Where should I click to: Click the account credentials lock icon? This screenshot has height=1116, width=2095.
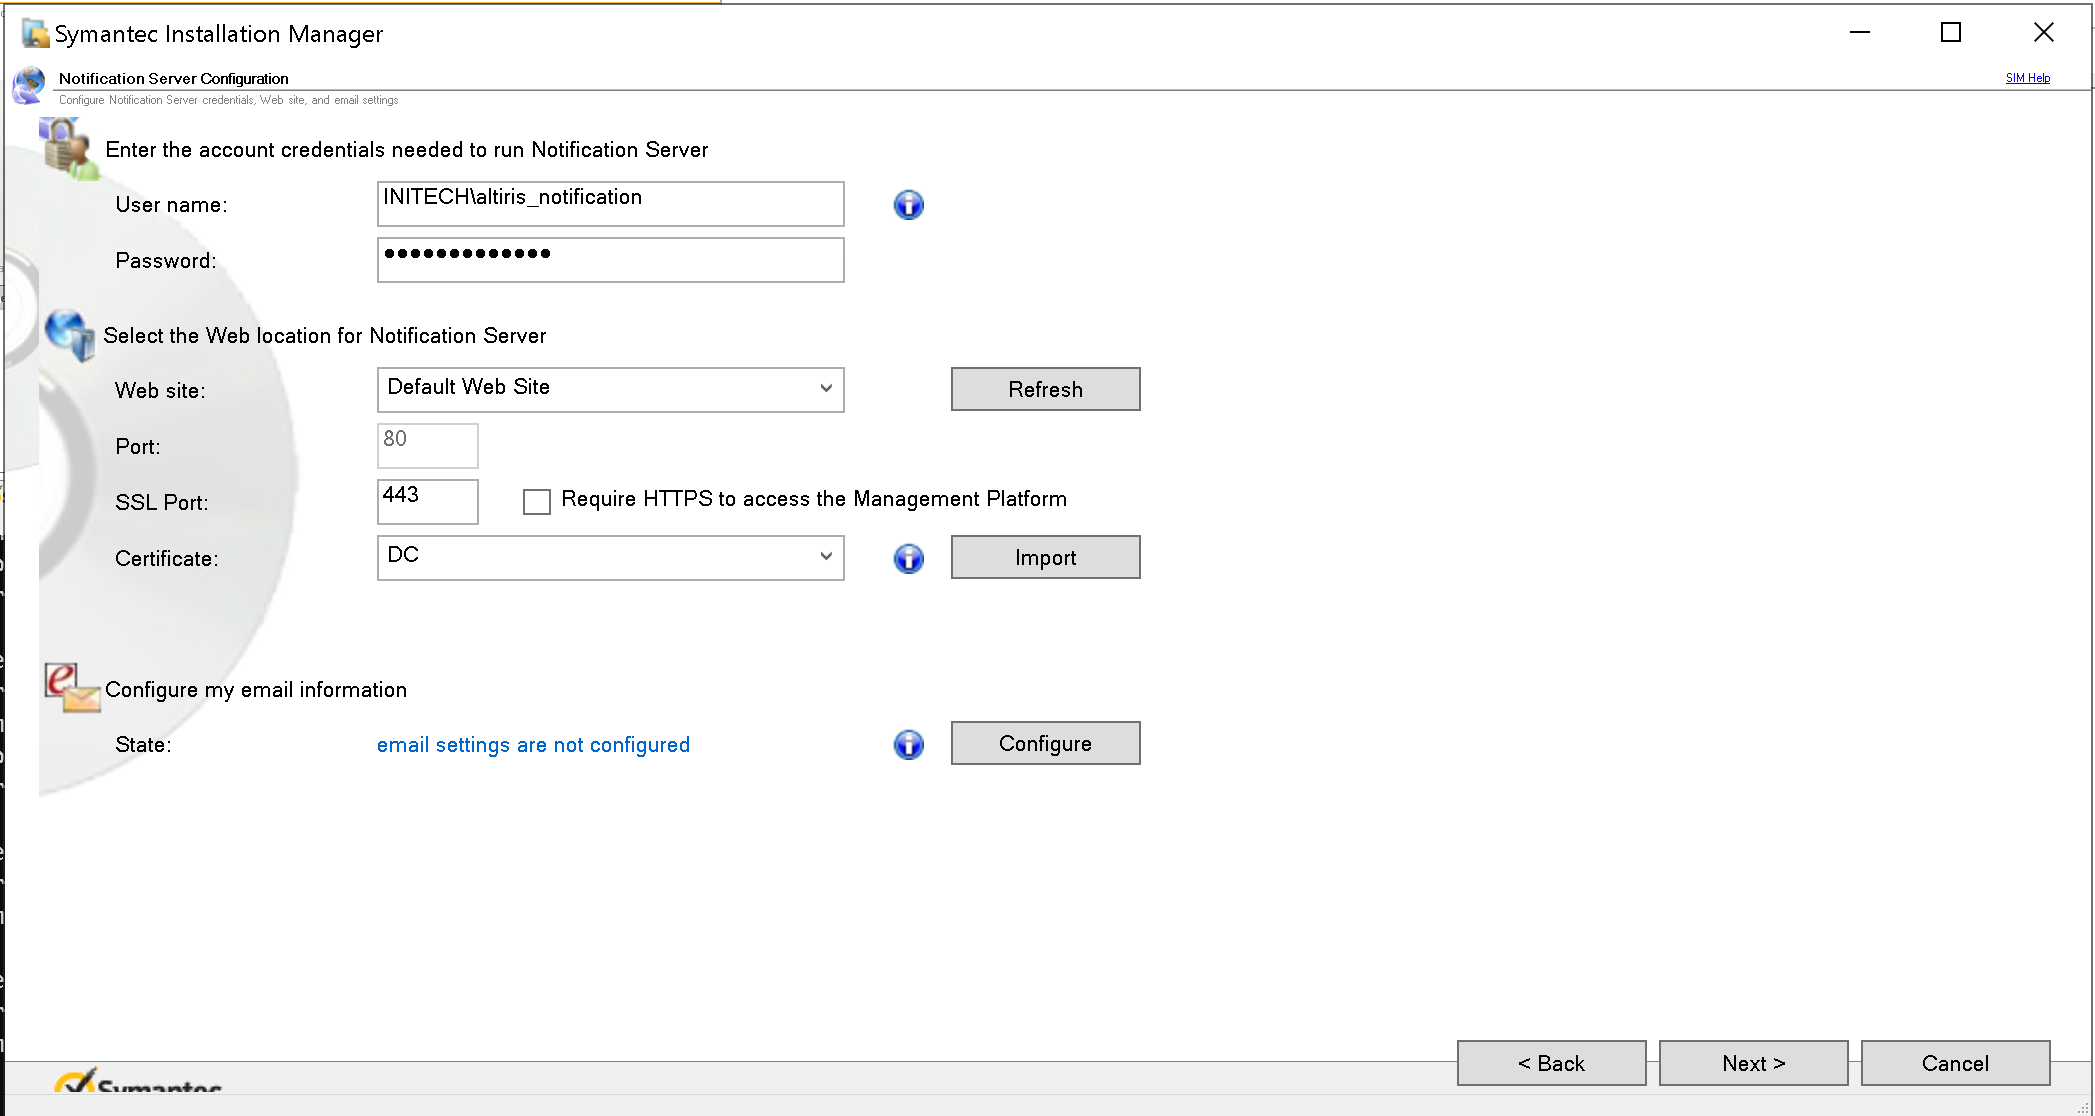69,148
